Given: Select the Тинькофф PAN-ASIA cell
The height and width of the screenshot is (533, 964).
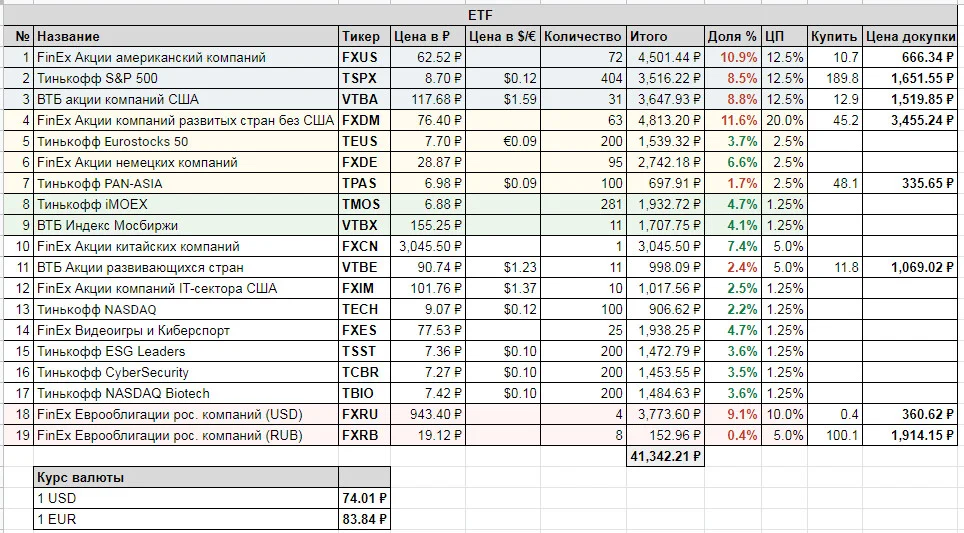Looking at the screenshot, I should point(186,183).
